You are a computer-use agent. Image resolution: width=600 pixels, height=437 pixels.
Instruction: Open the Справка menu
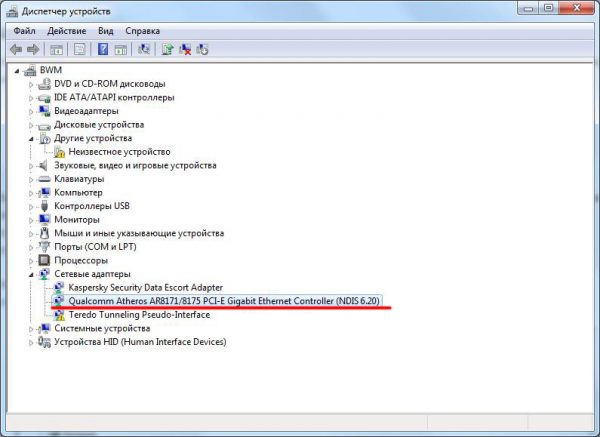point(142,31)
